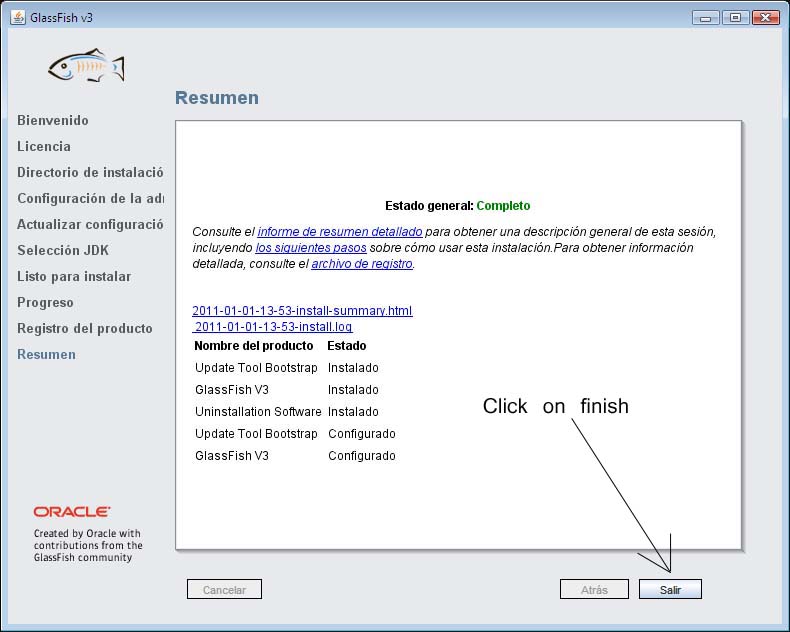Select Registro del producto step

[85, 329]
